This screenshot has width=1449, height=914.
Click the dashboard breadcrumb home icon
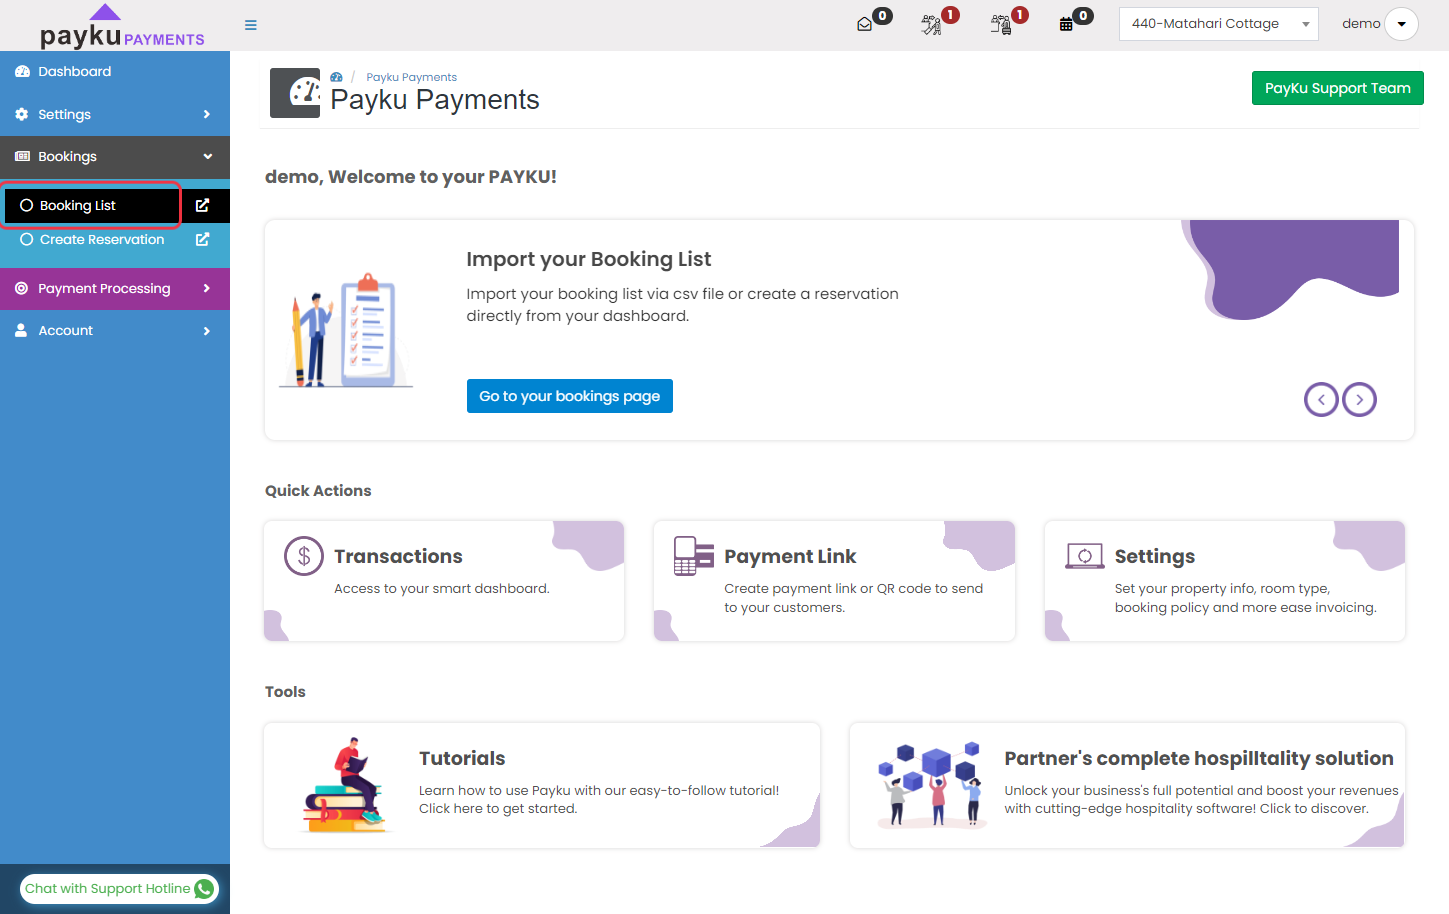[337, 77]
